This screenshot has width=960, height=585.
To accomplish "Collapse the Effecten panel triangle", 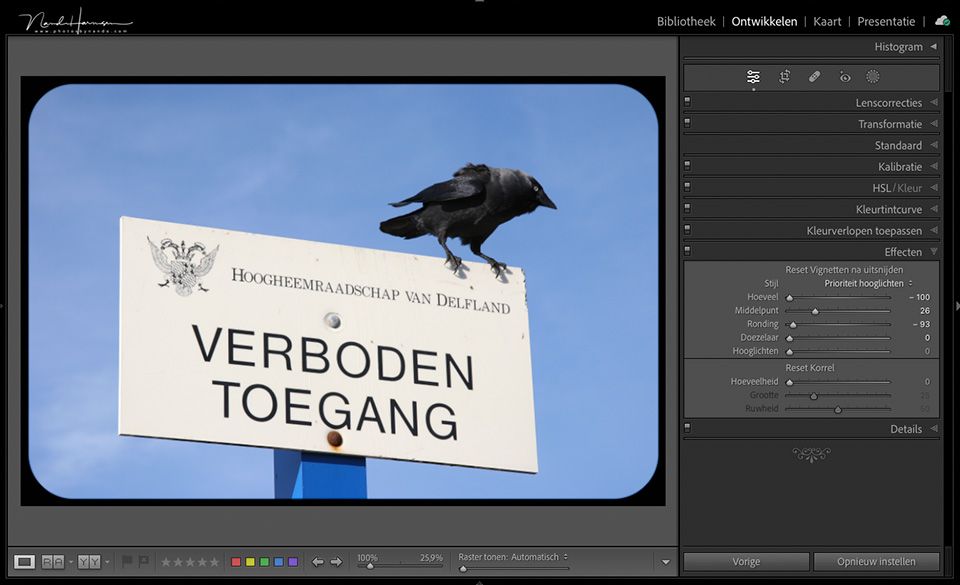I will coord(934,252).
